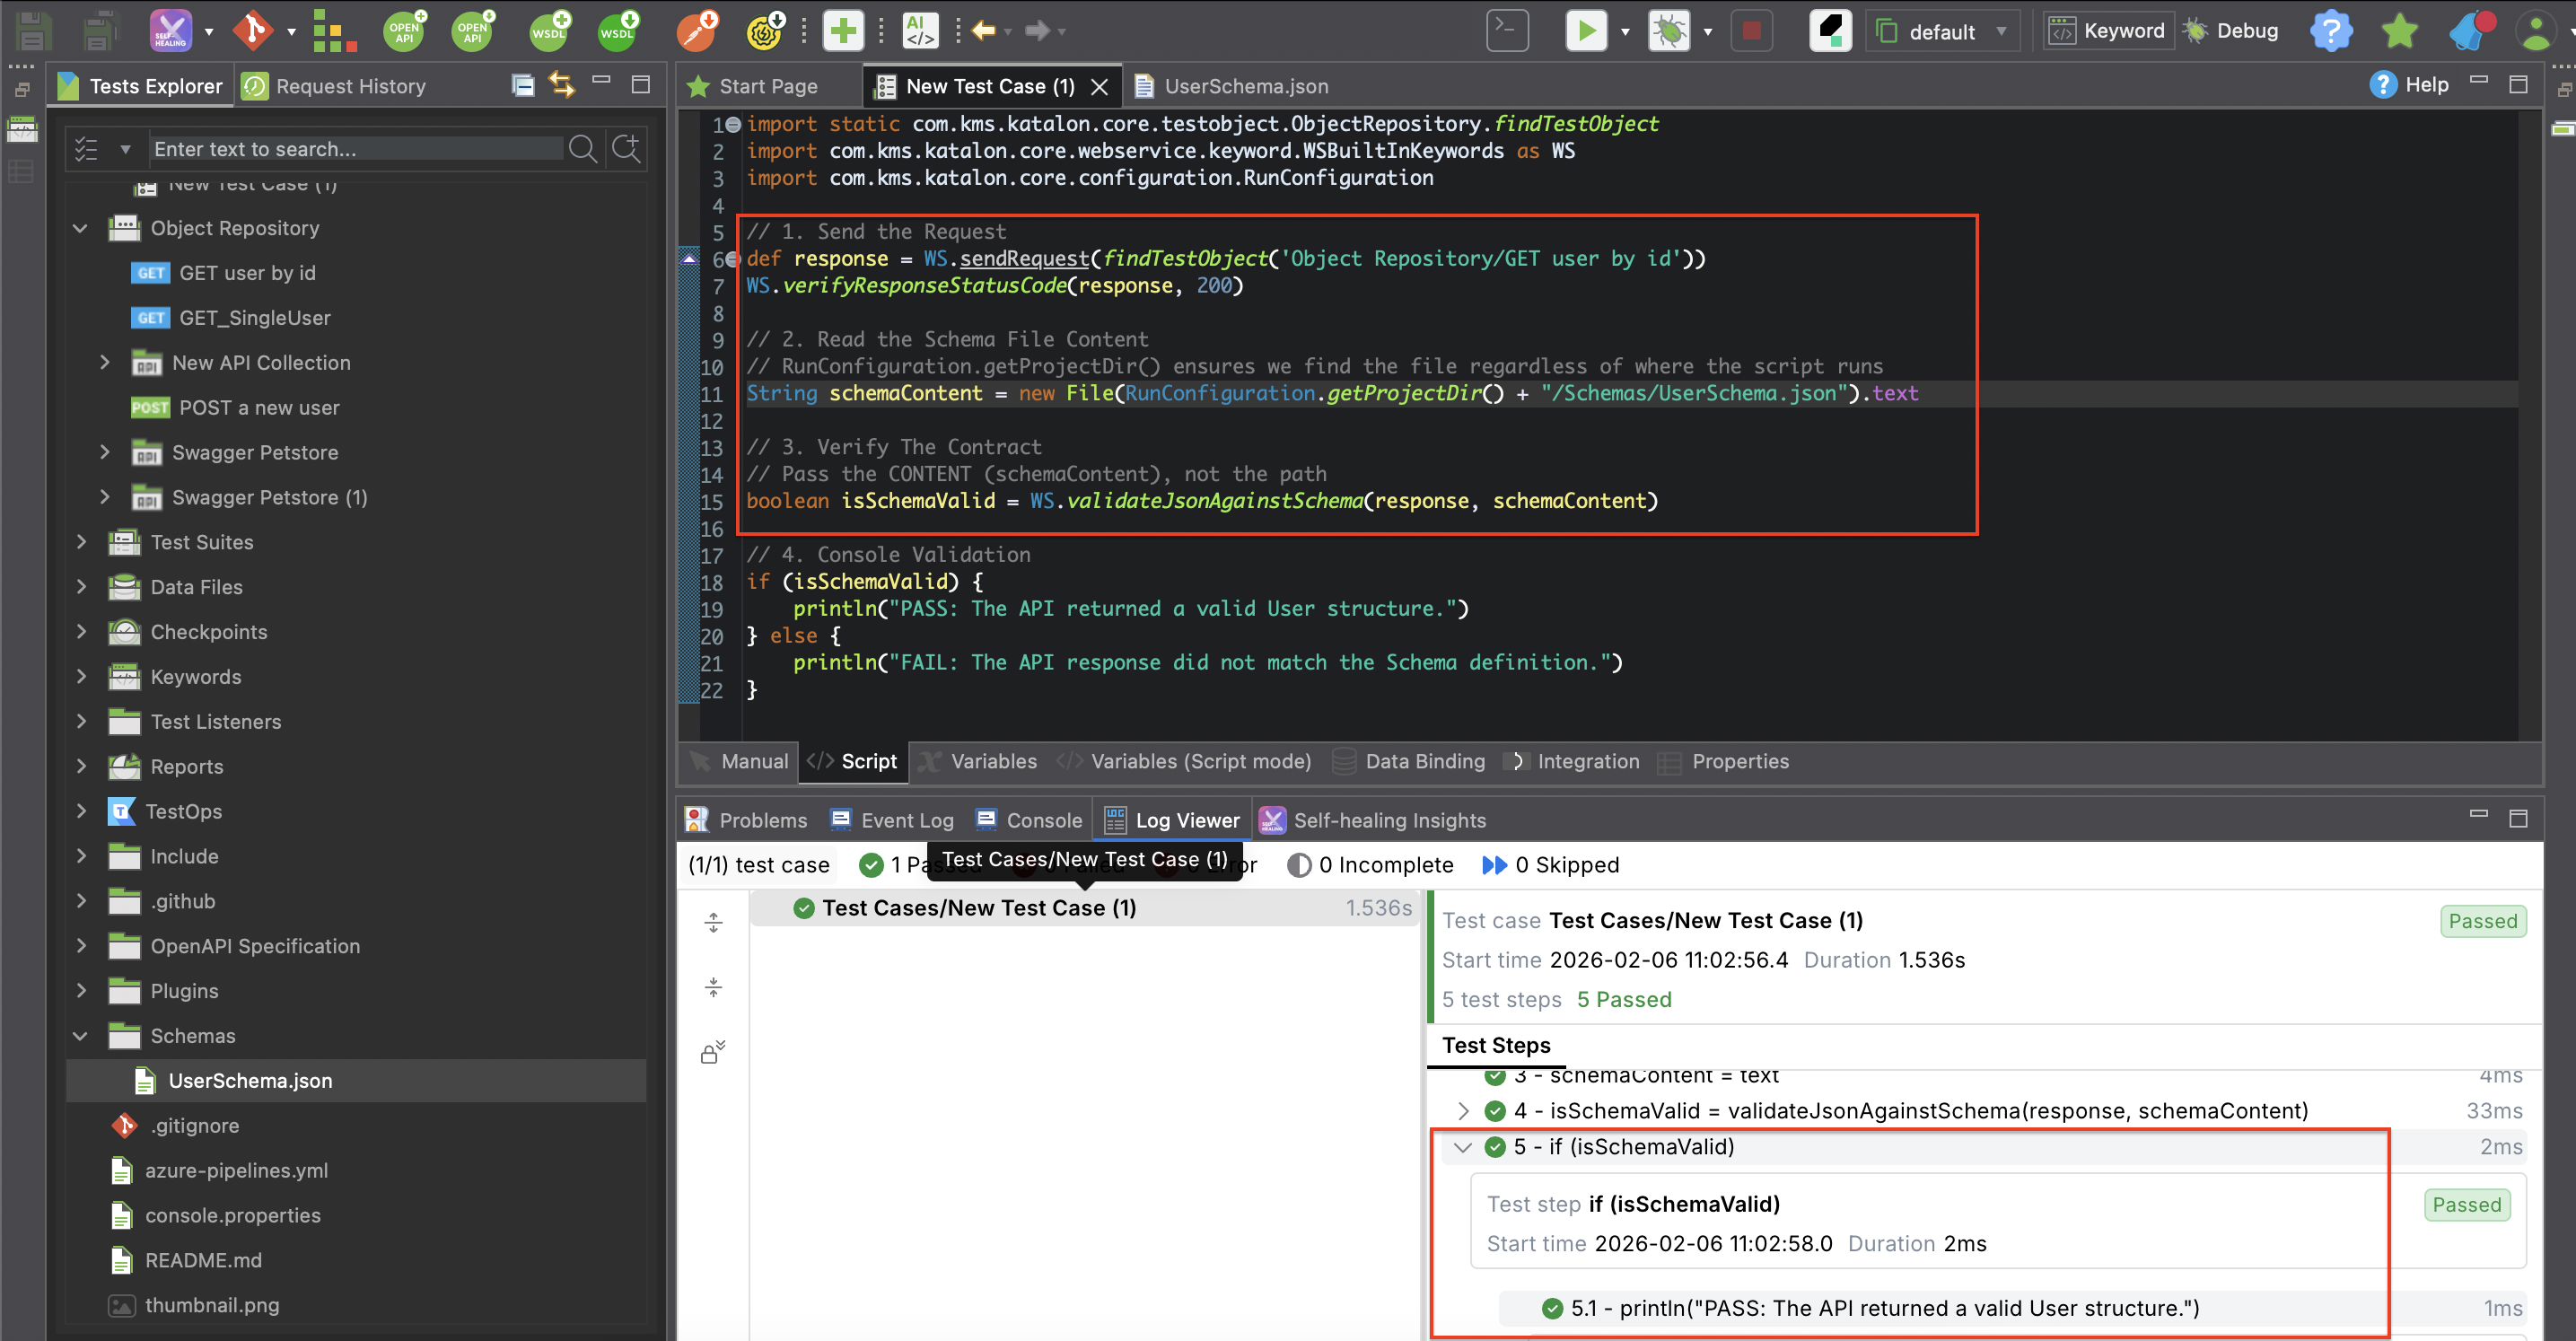
Task: Select step 5.1 println PASS log entry
Action: (1880, 1308)
